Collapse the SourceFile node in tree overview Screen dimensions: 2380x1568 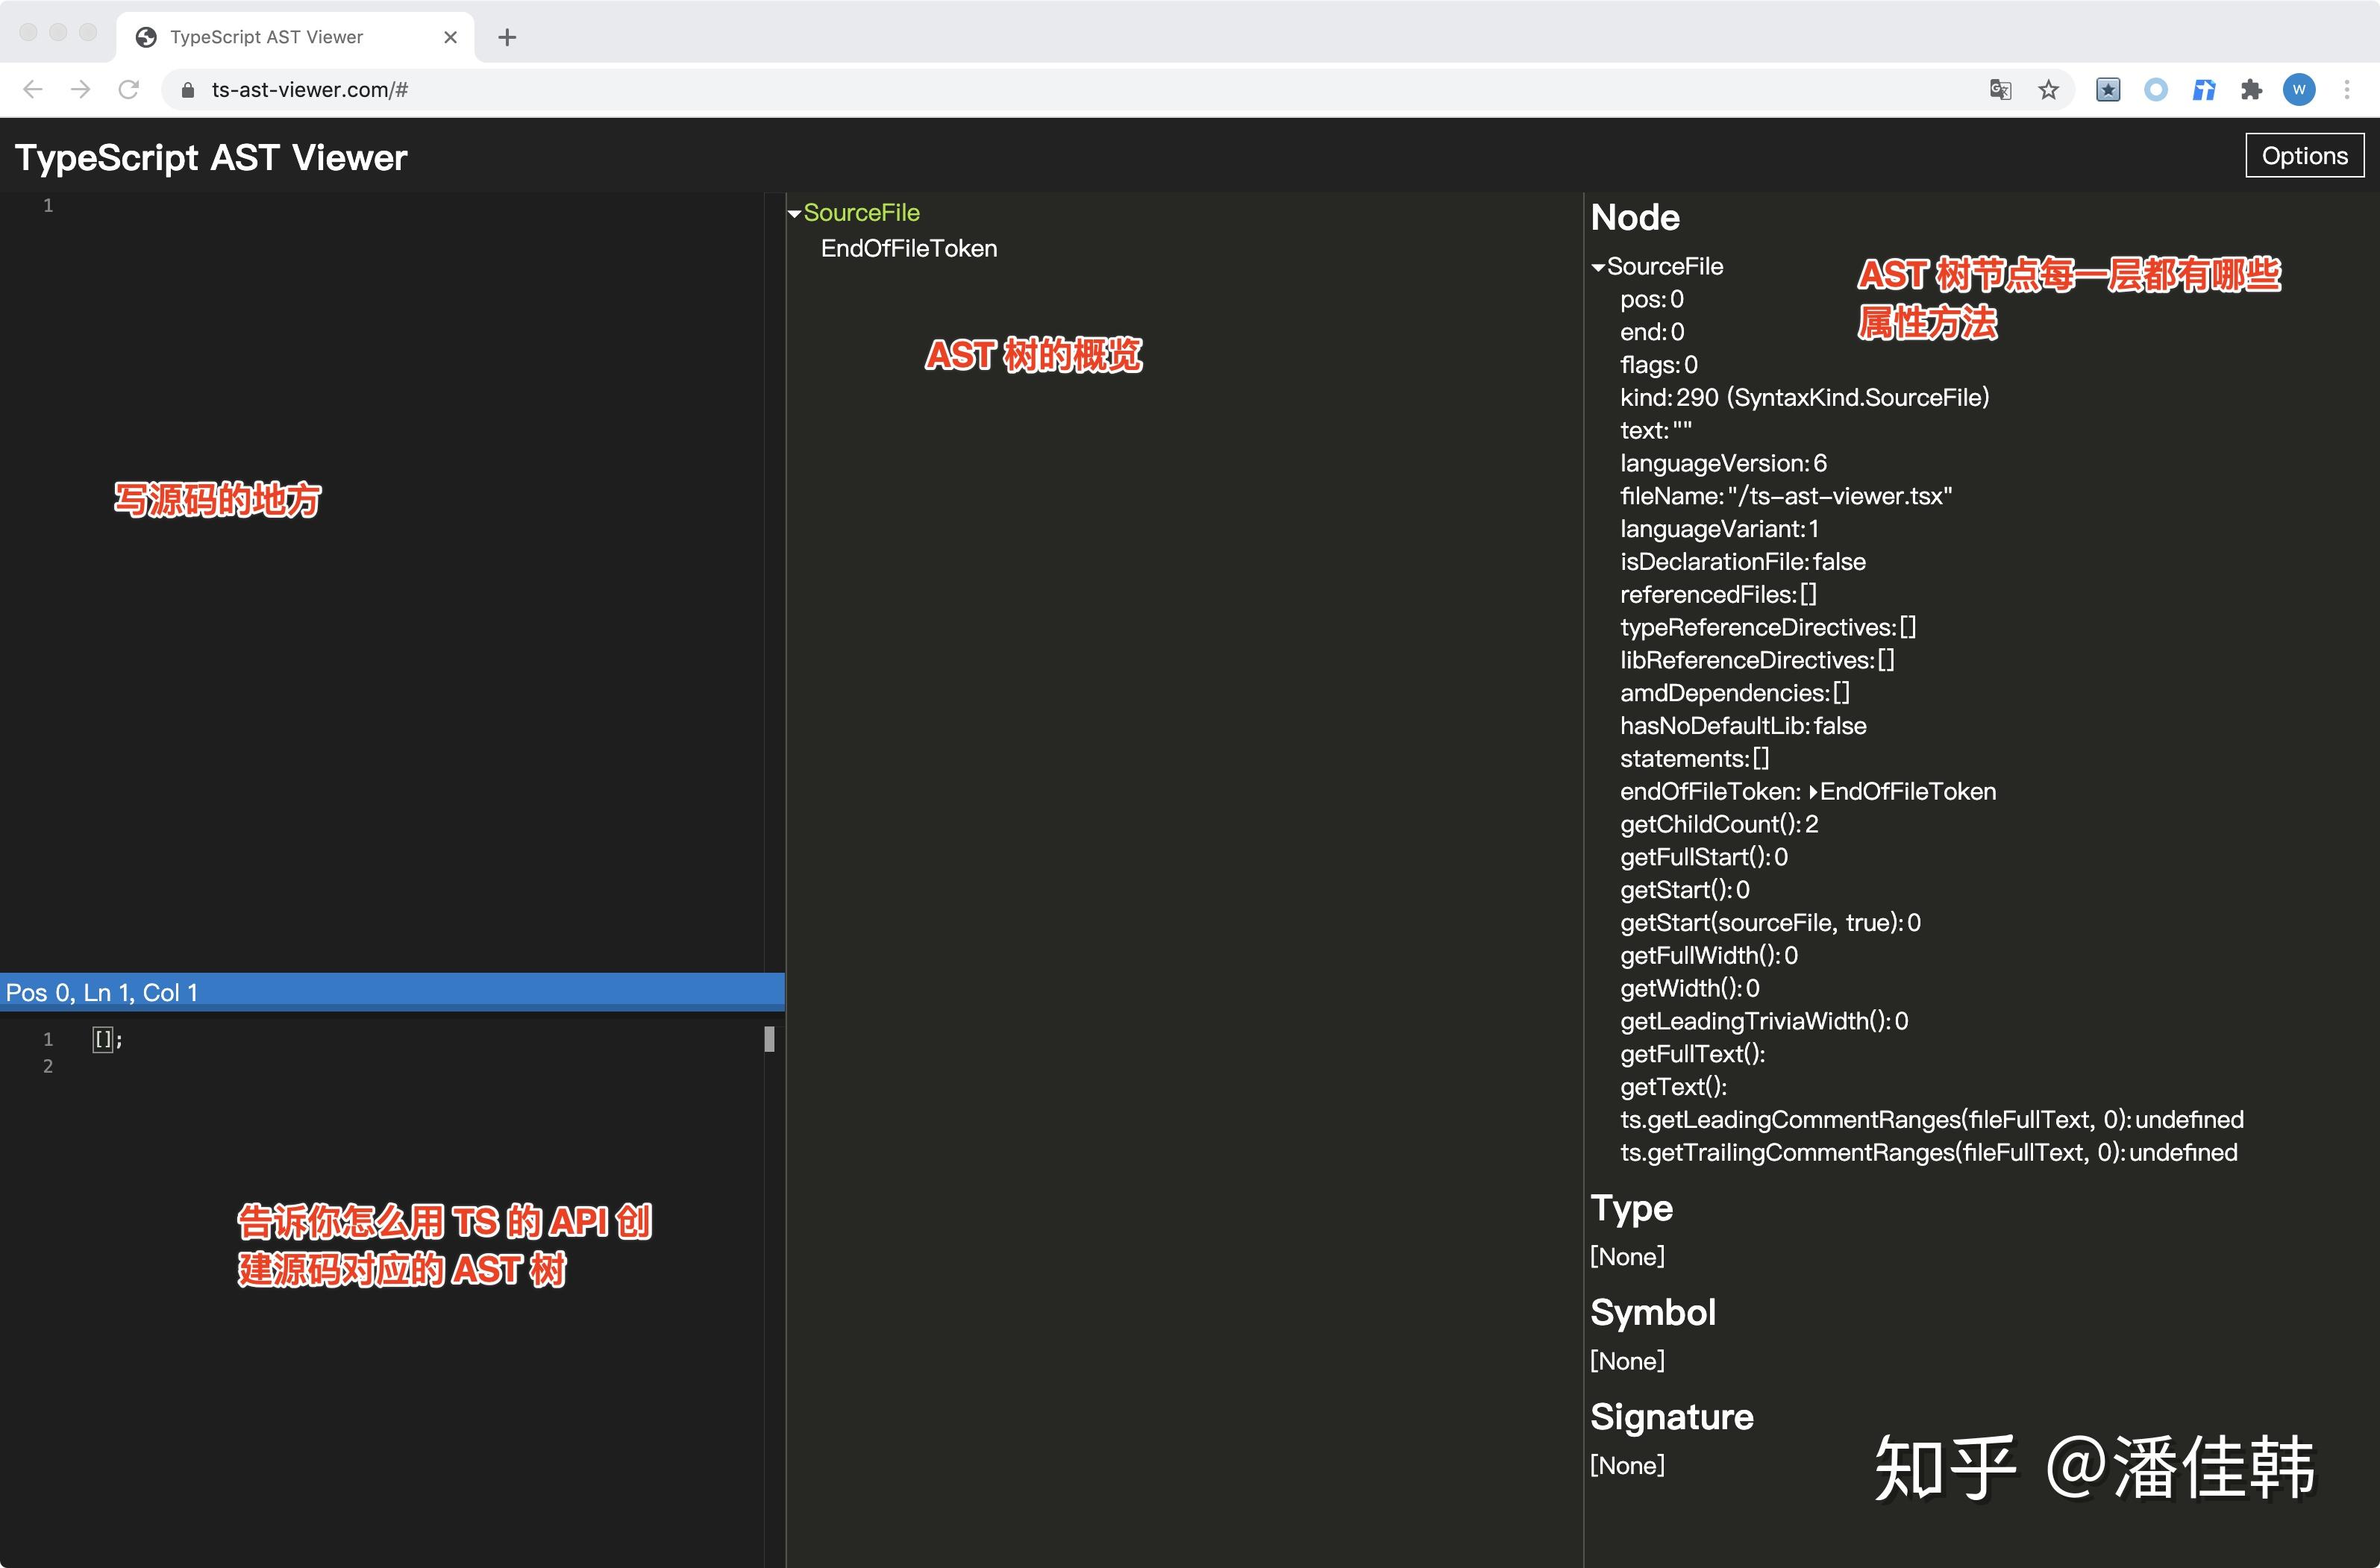(x=795, y=214)
